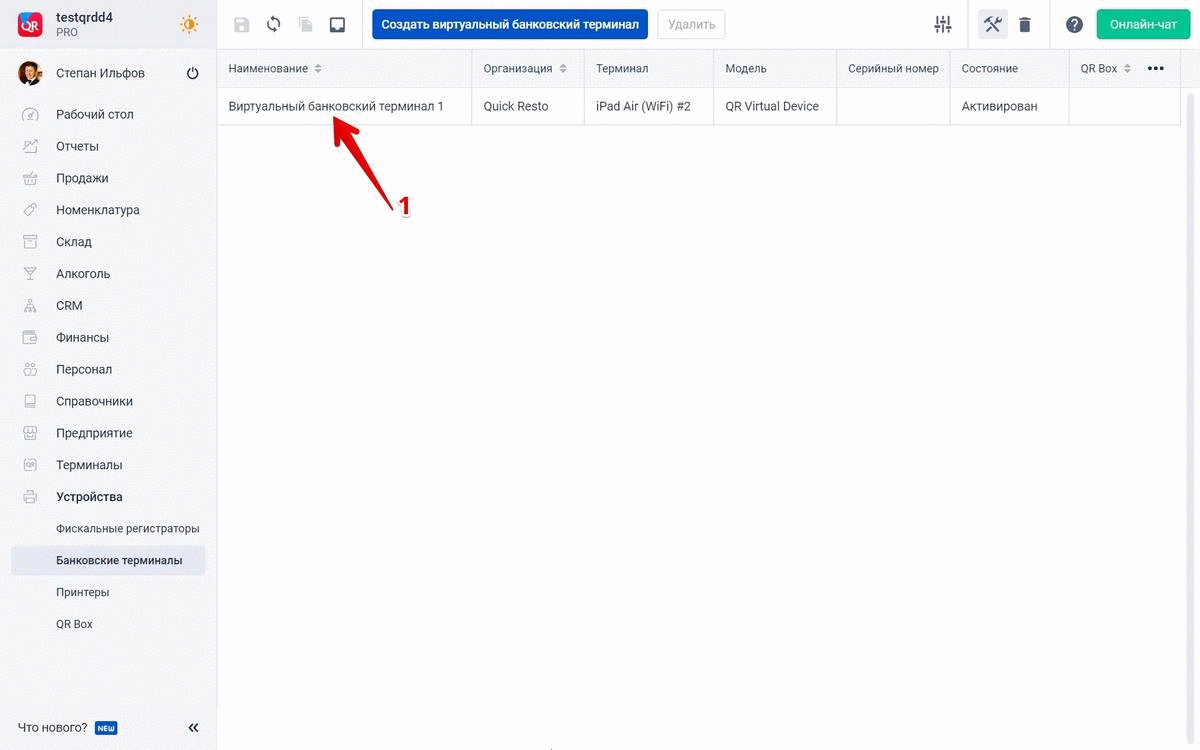Image resolution: width=1200 pixels, height=750 pixels.
Task: Click the copy documents icon
Action: point(305,25)
